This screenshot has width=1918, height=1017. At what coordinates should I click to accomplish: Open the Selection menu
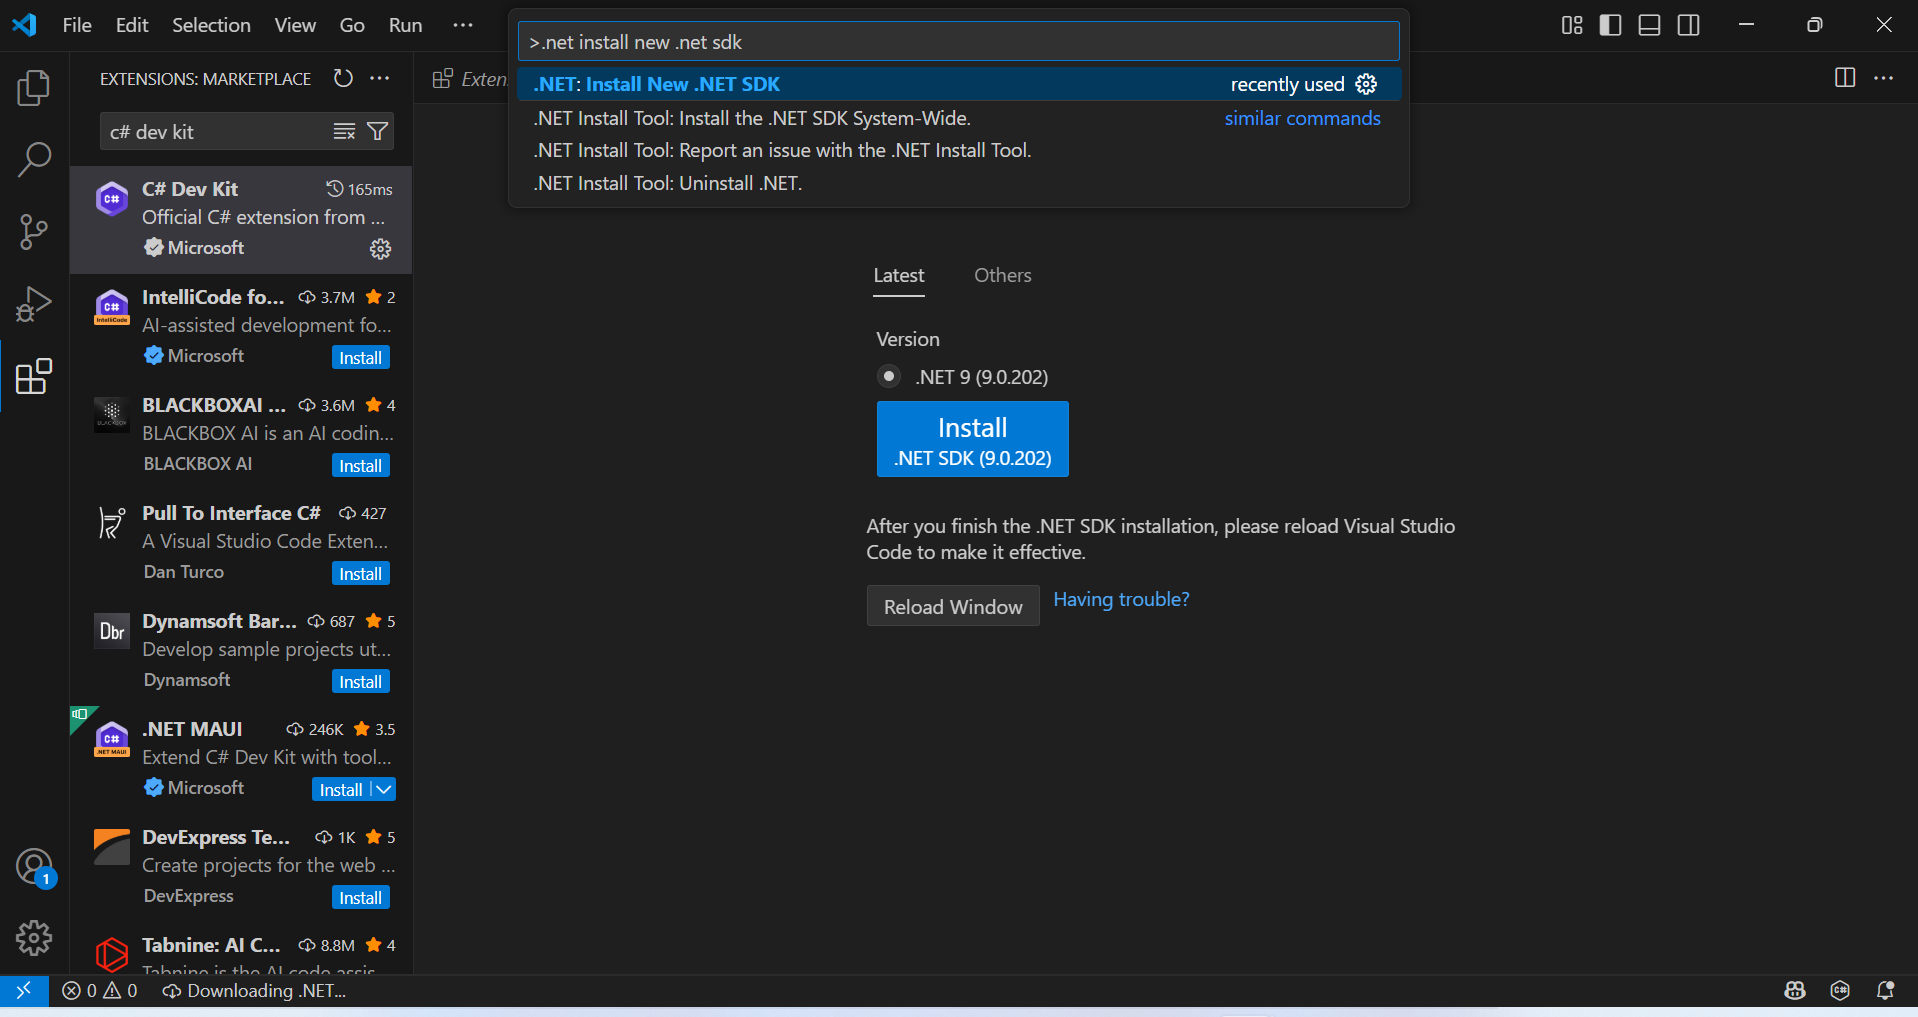pyautogui.click(x=211, y=25)
